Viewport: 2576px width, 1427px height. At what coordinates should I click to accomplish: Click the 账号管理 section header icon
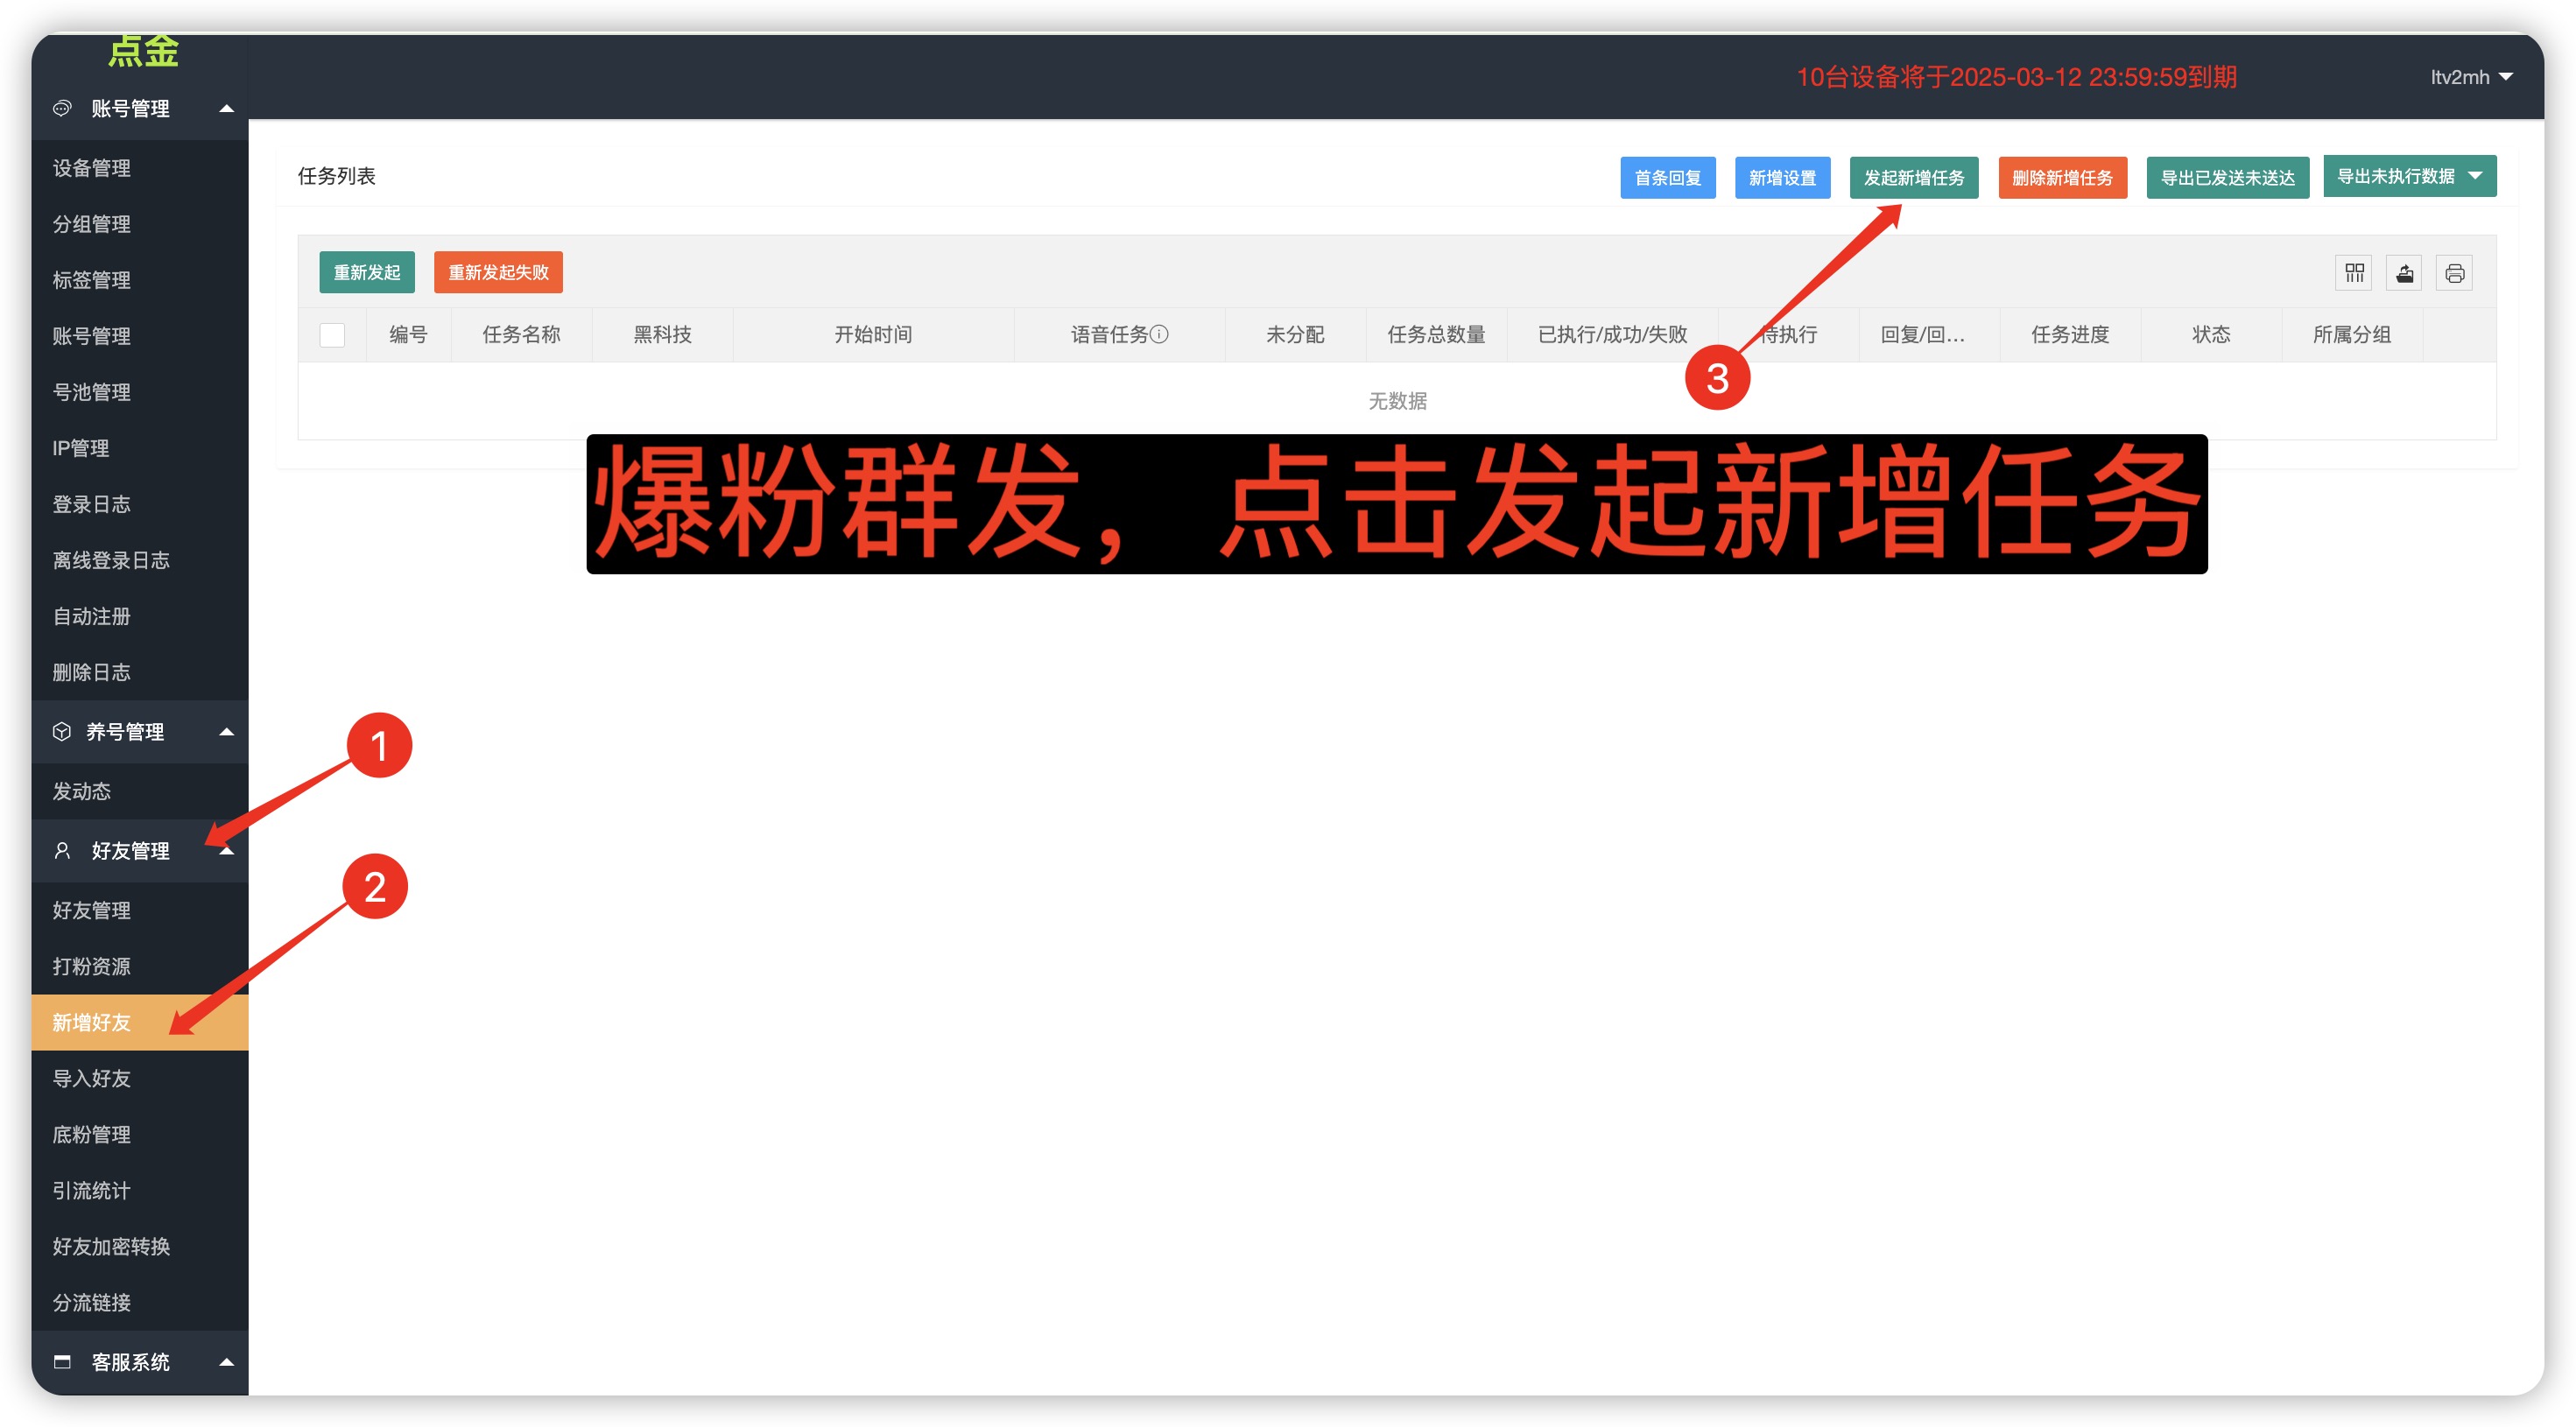click(x=62, y=108)
